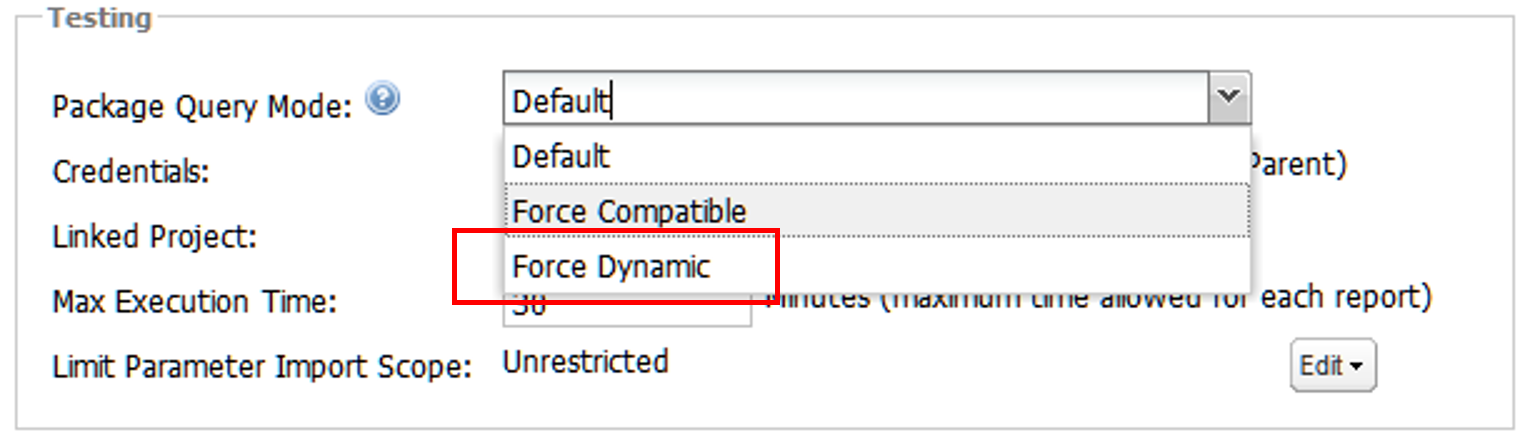
Task: Focus the Package Query Mode text box
Action: (x=856, y=98)
